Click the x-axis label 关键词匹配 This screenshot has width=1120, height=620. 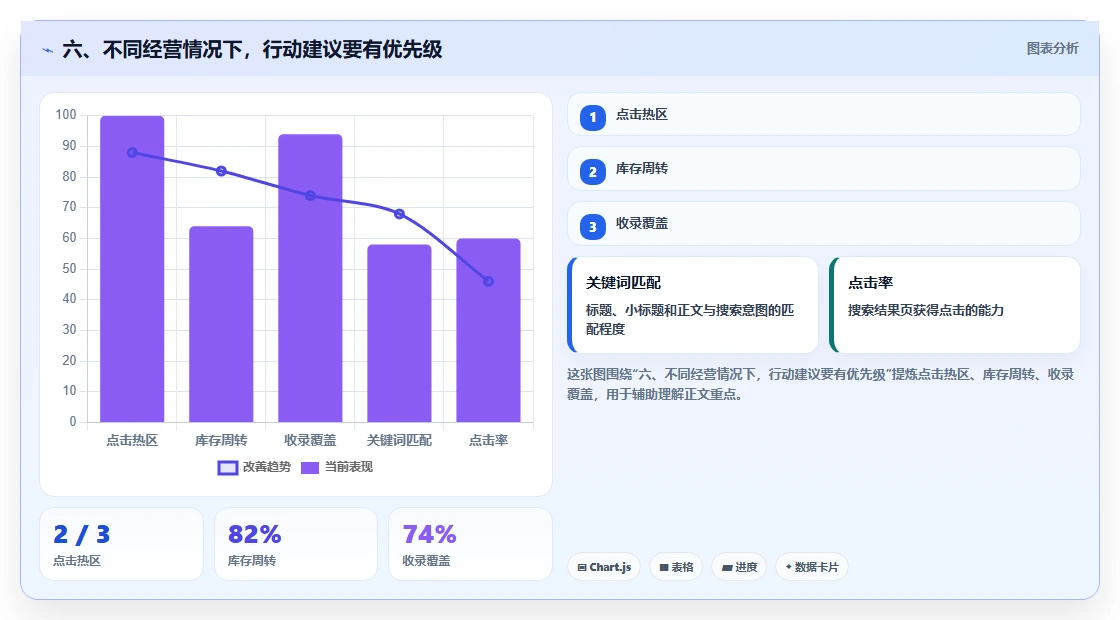399,441
